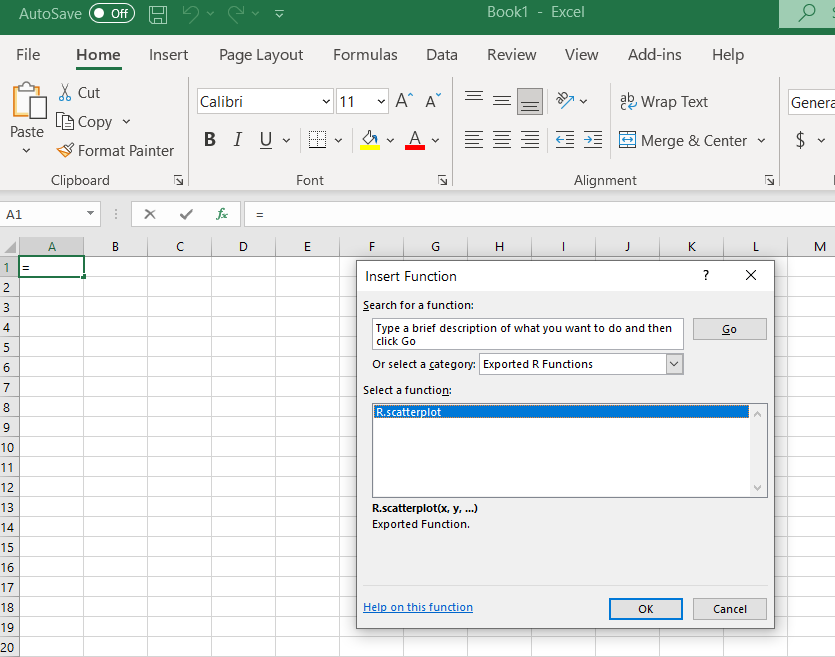Select Align Right icon
Image resolution: width=835 pixels, height=657 pixels.
coord(530,139)
